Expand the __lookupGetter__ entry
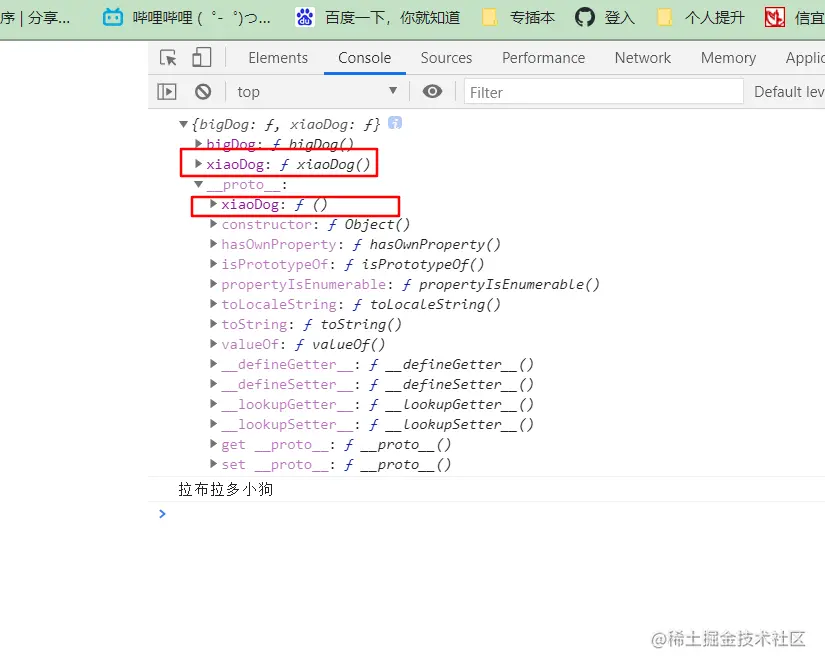The image size is (825, 668). click(x=213, y=403)
